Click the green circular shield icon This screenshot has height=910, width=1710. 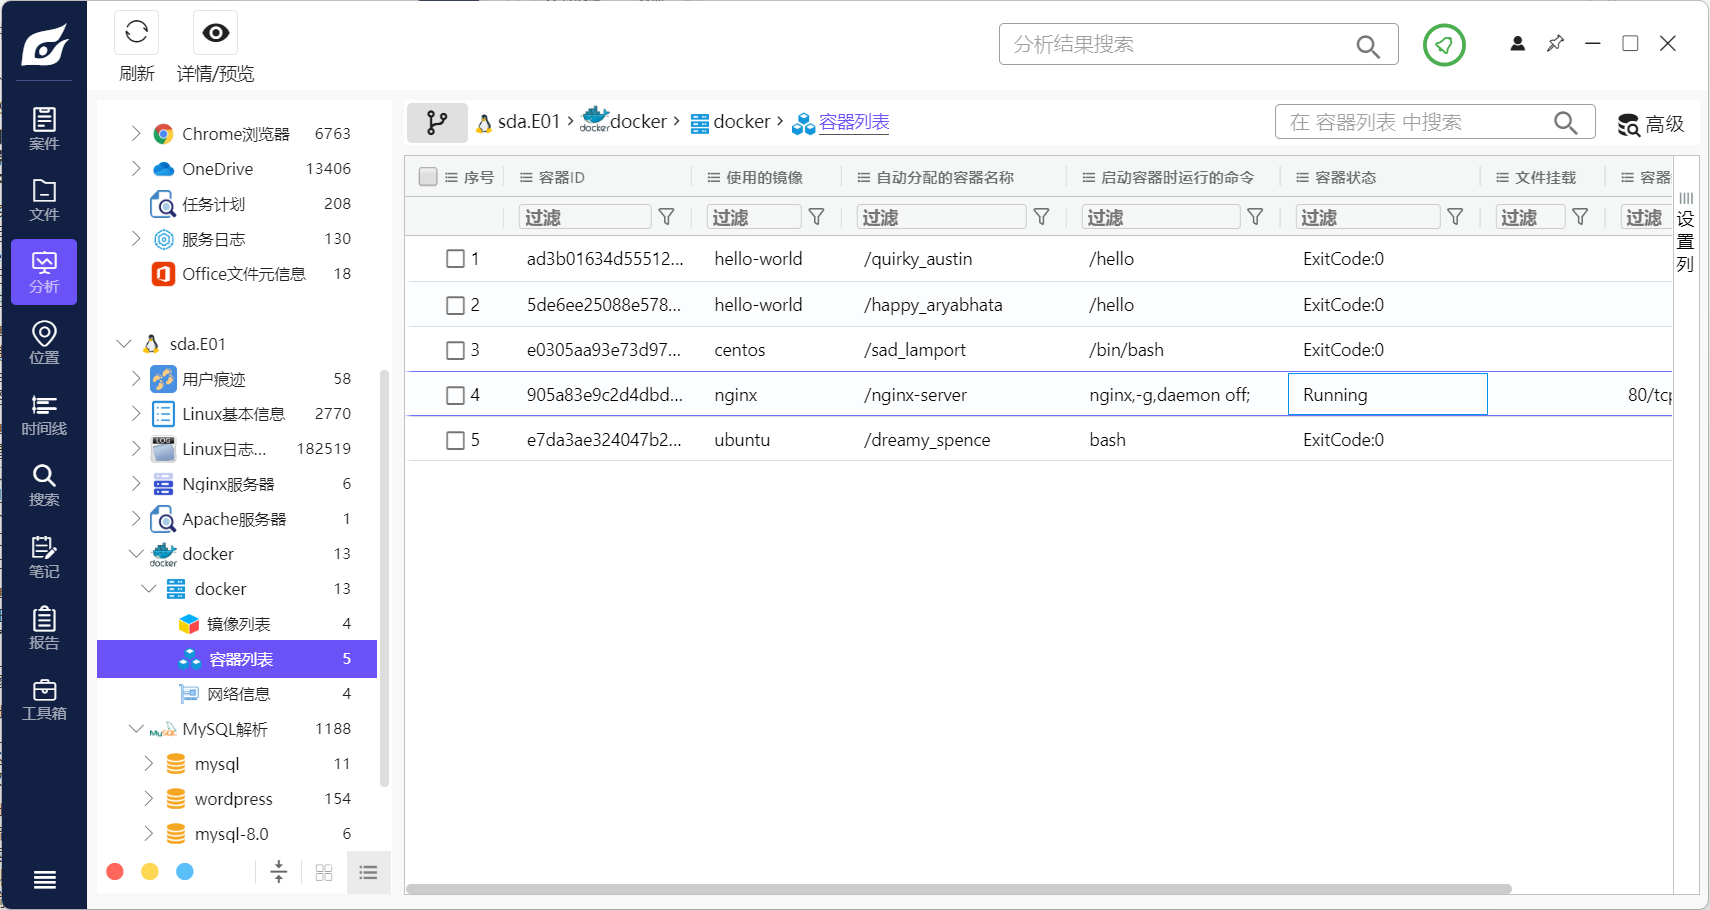(1444, 45)
